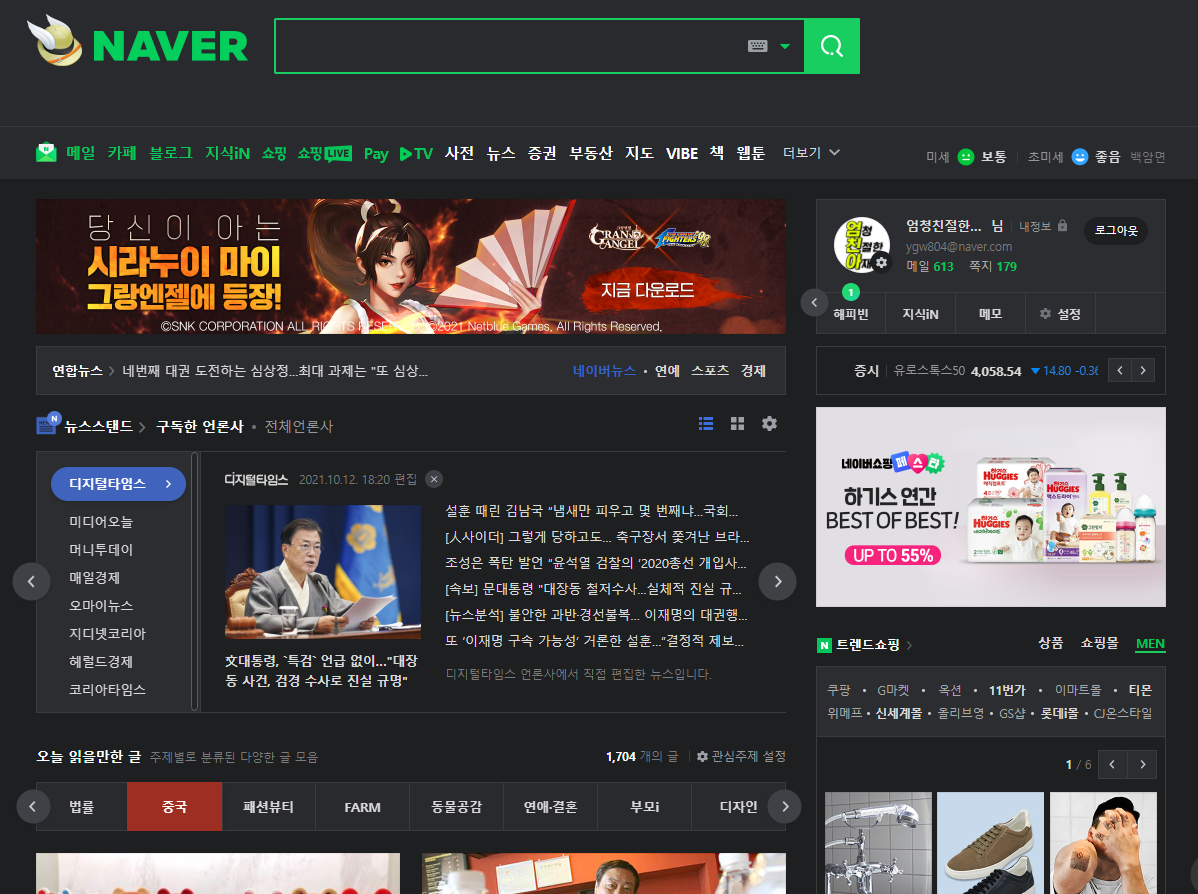
Task: Click the 로그아웃 button
Action: click(1116, 230)
